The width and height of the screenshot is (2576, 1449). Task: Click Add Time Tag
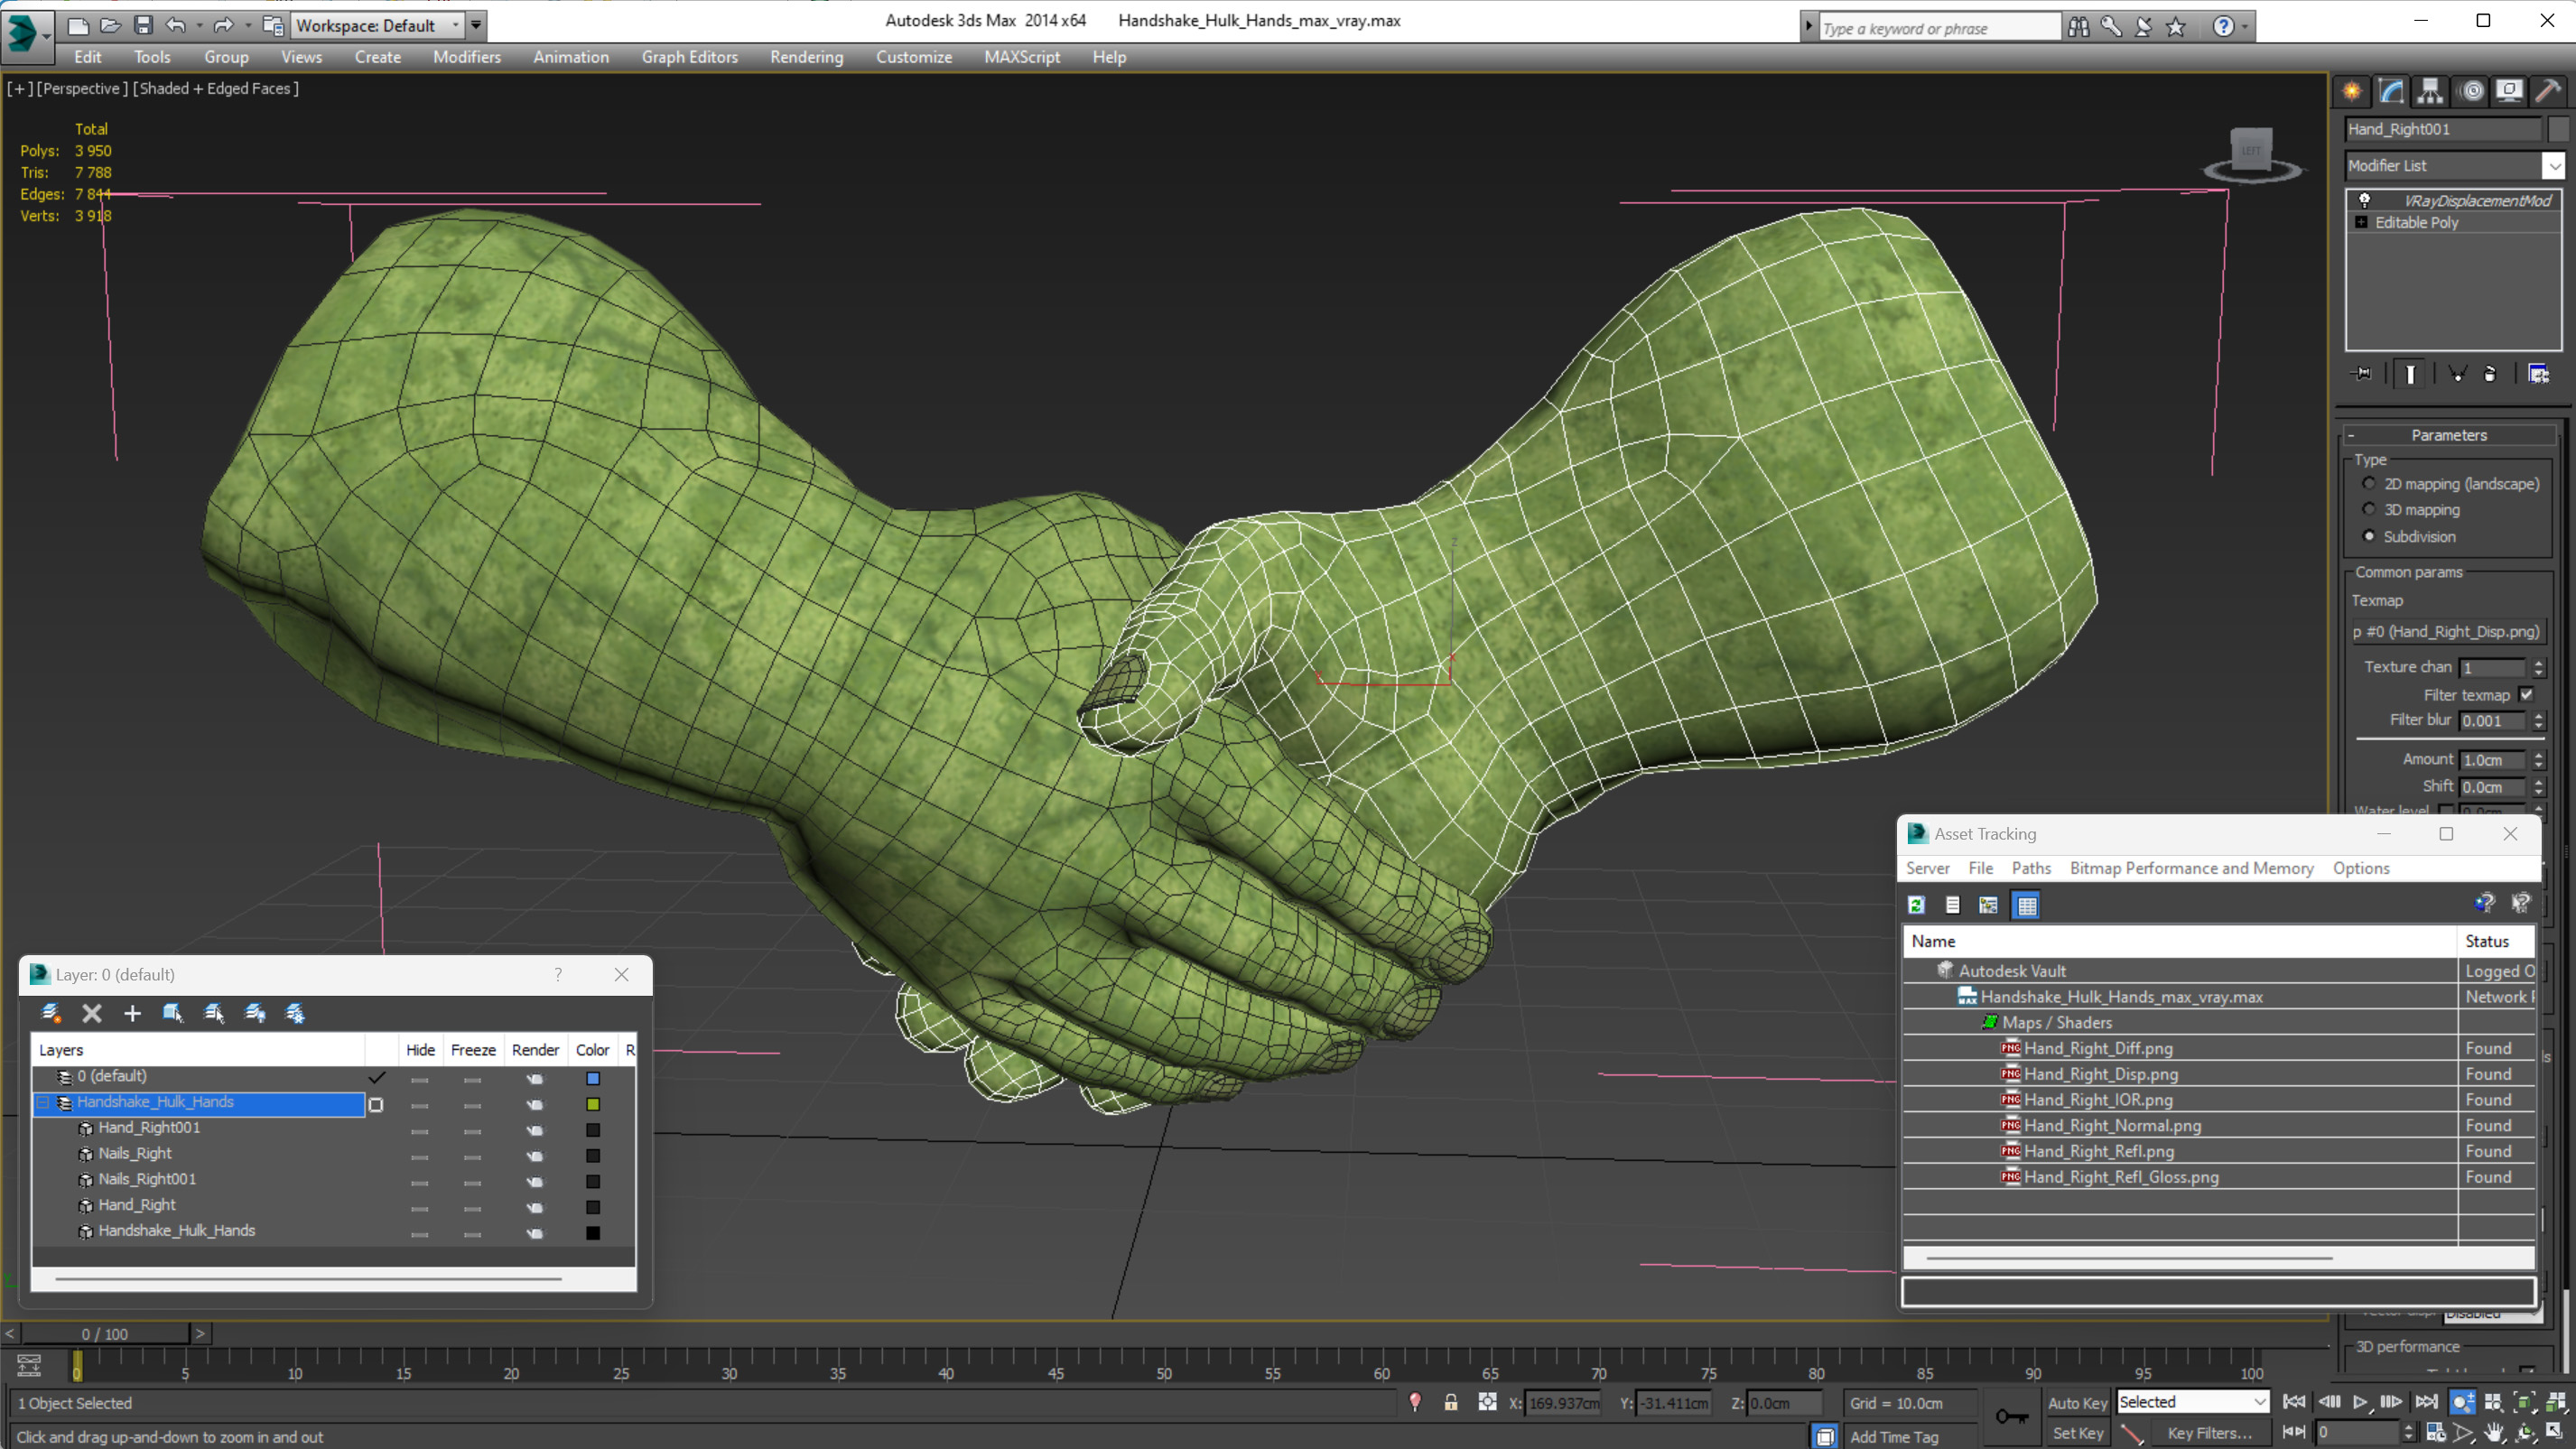pyautogui.click(x=1894, y=1436)
